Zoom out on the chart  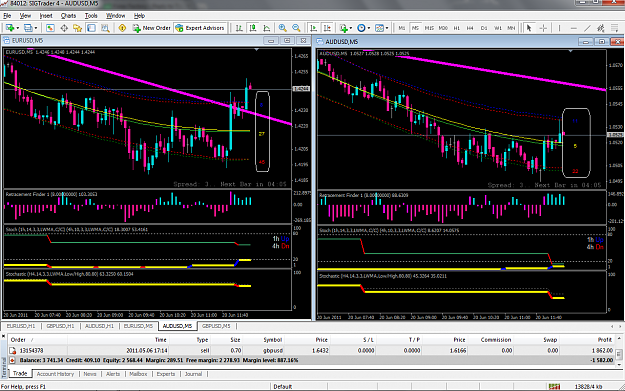296,28
